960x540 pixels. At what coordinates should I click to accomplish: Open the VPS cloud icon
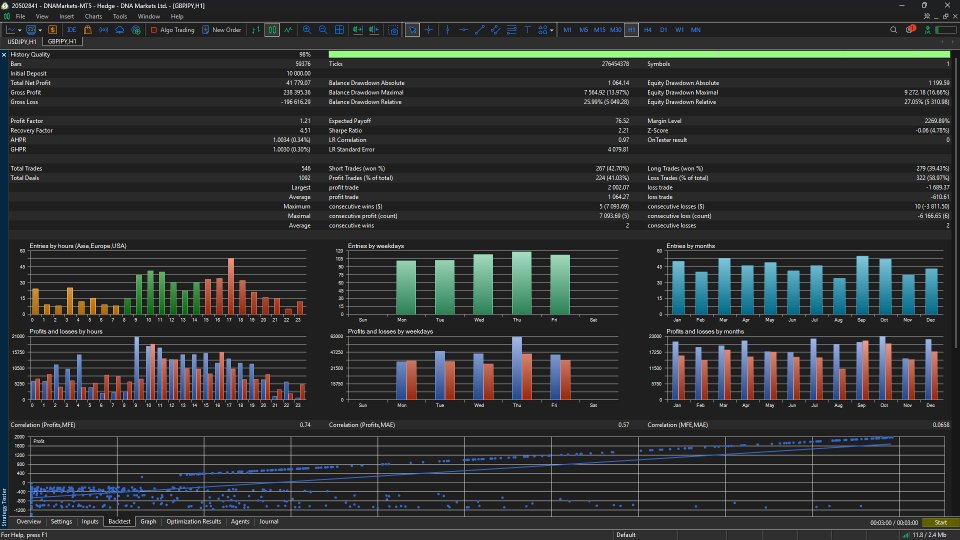120,30
